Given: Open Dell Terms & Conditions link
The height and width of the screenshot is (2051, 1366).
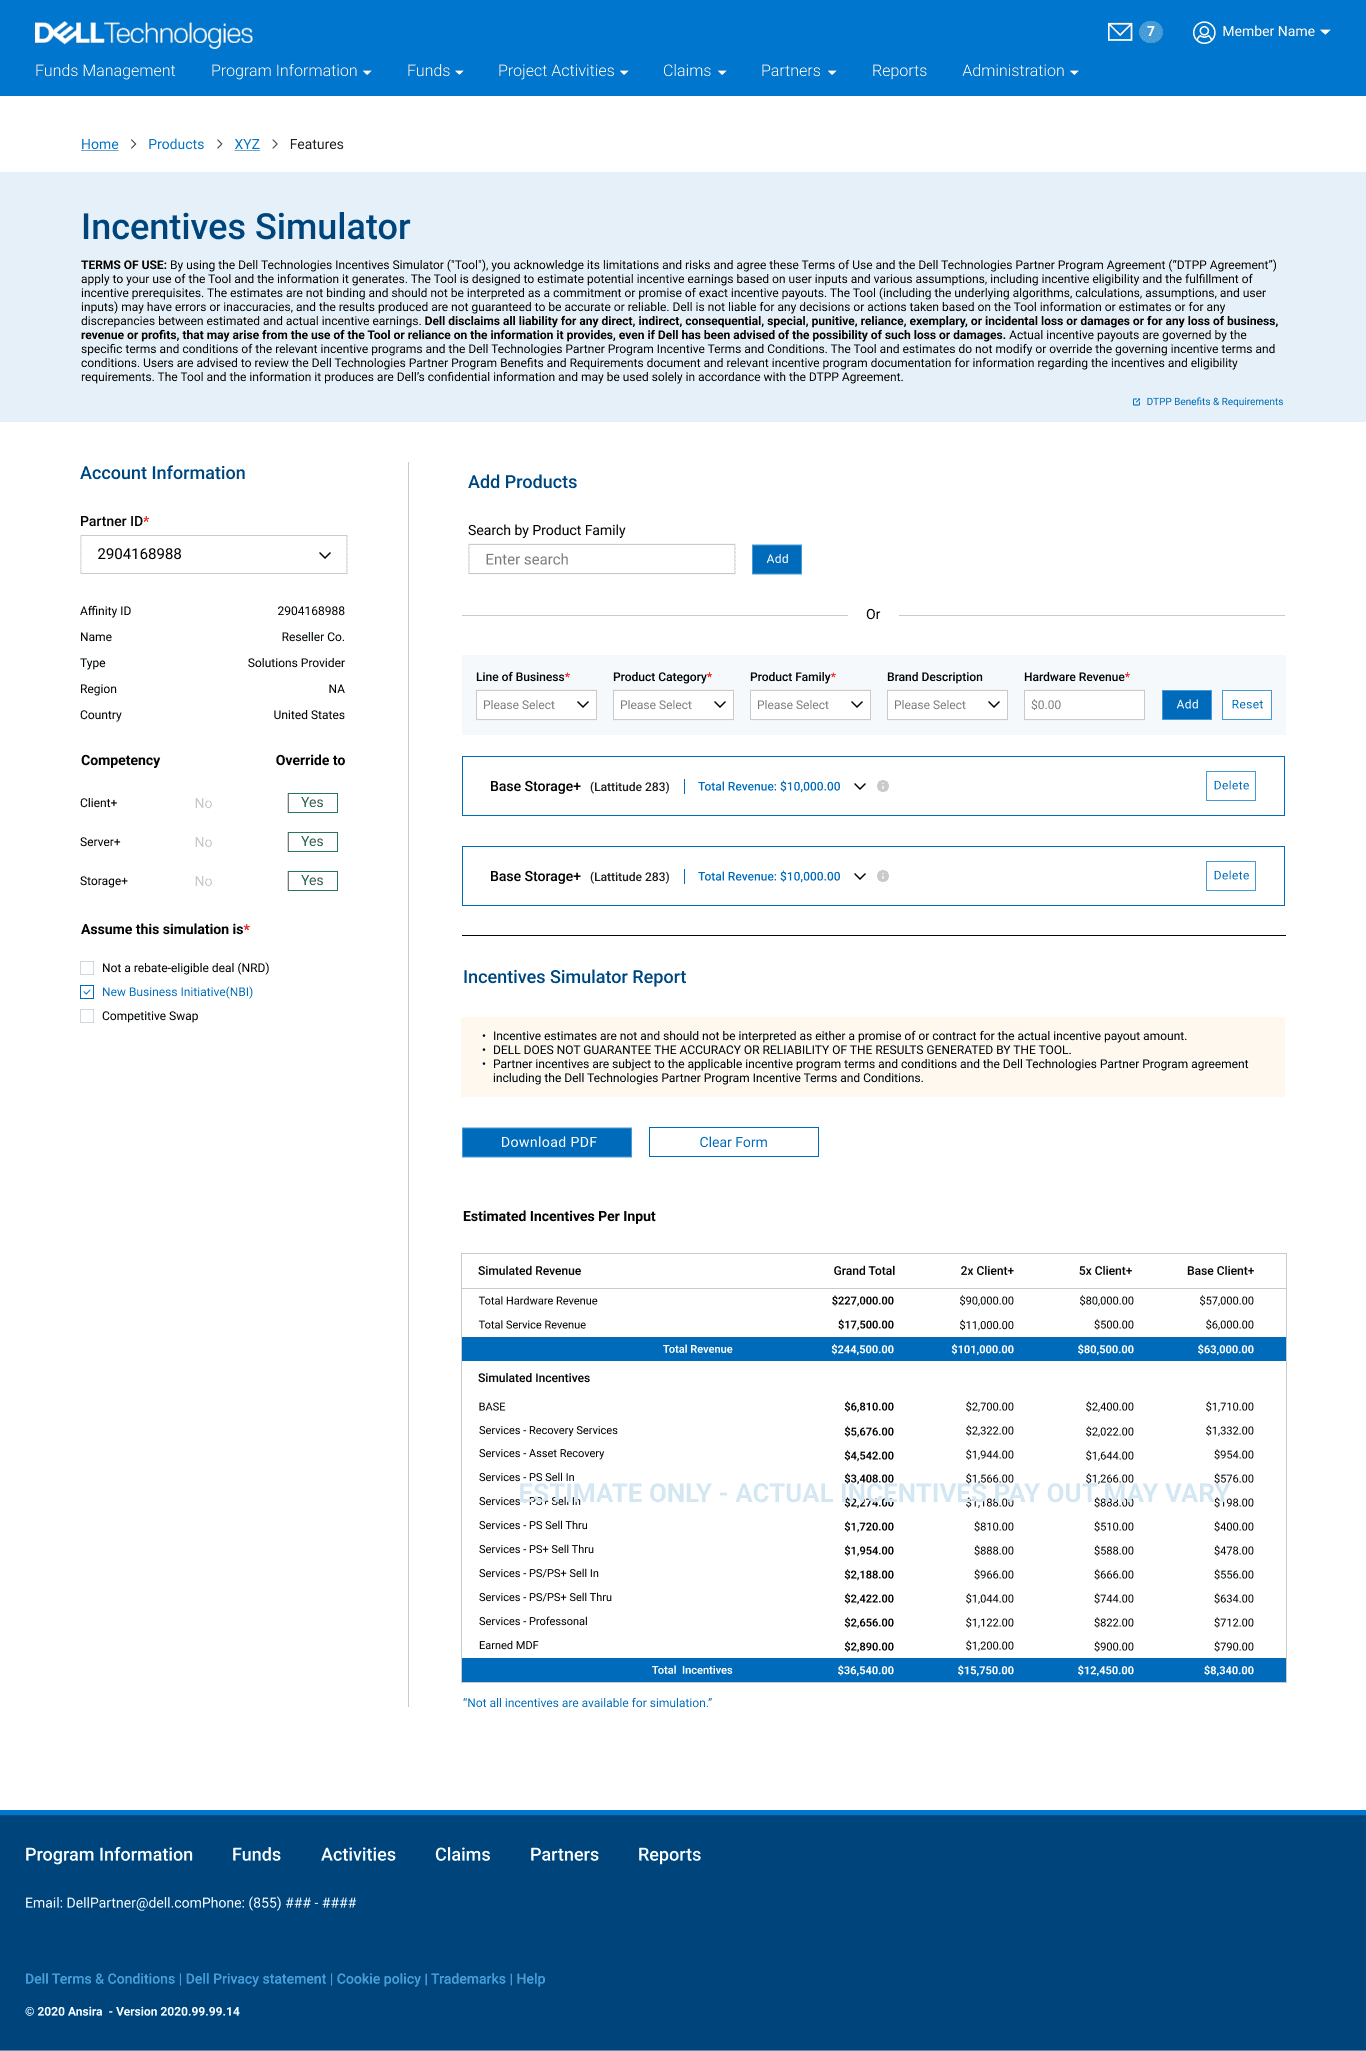Looking at the screenshot, I should tap(100, 1979).
